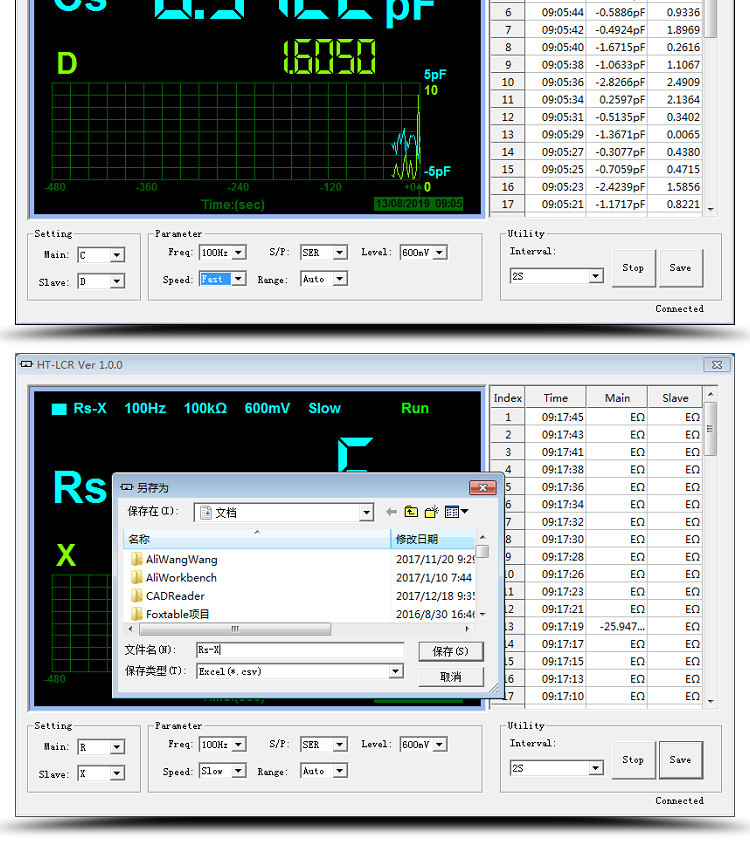
Task: Close the 另存为 save dialog
Action: [483, 487]
